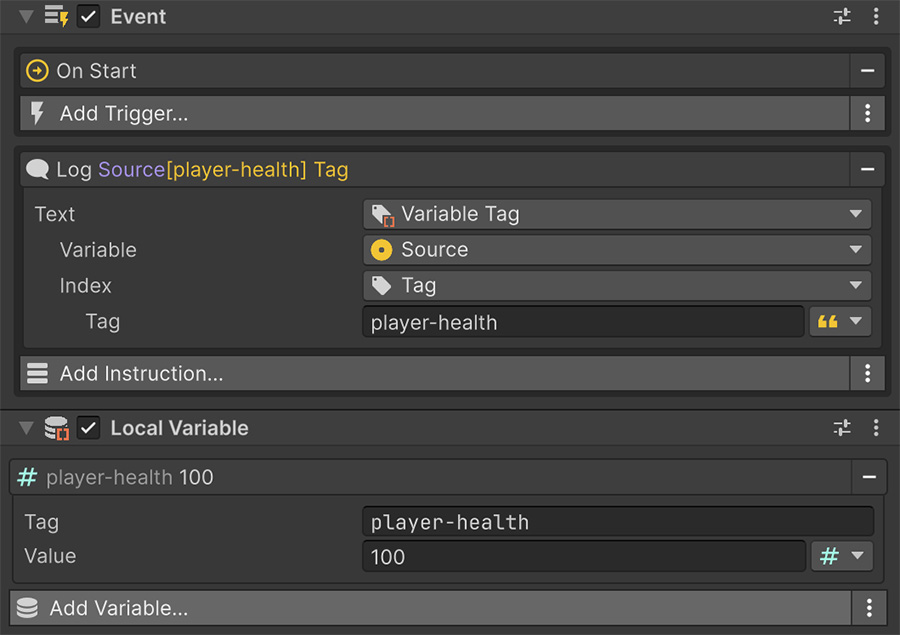The image size is (900, 635).
Task: Click the yellow Source circle icon
Action: click(x=382, y=250)
